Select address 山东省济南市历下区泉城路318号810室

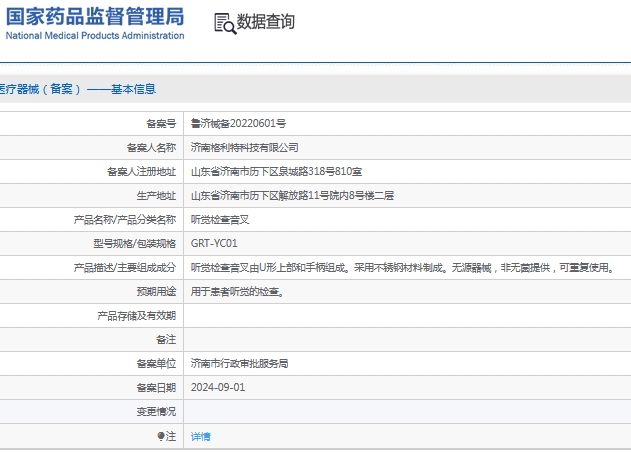(x=276, y=172)
